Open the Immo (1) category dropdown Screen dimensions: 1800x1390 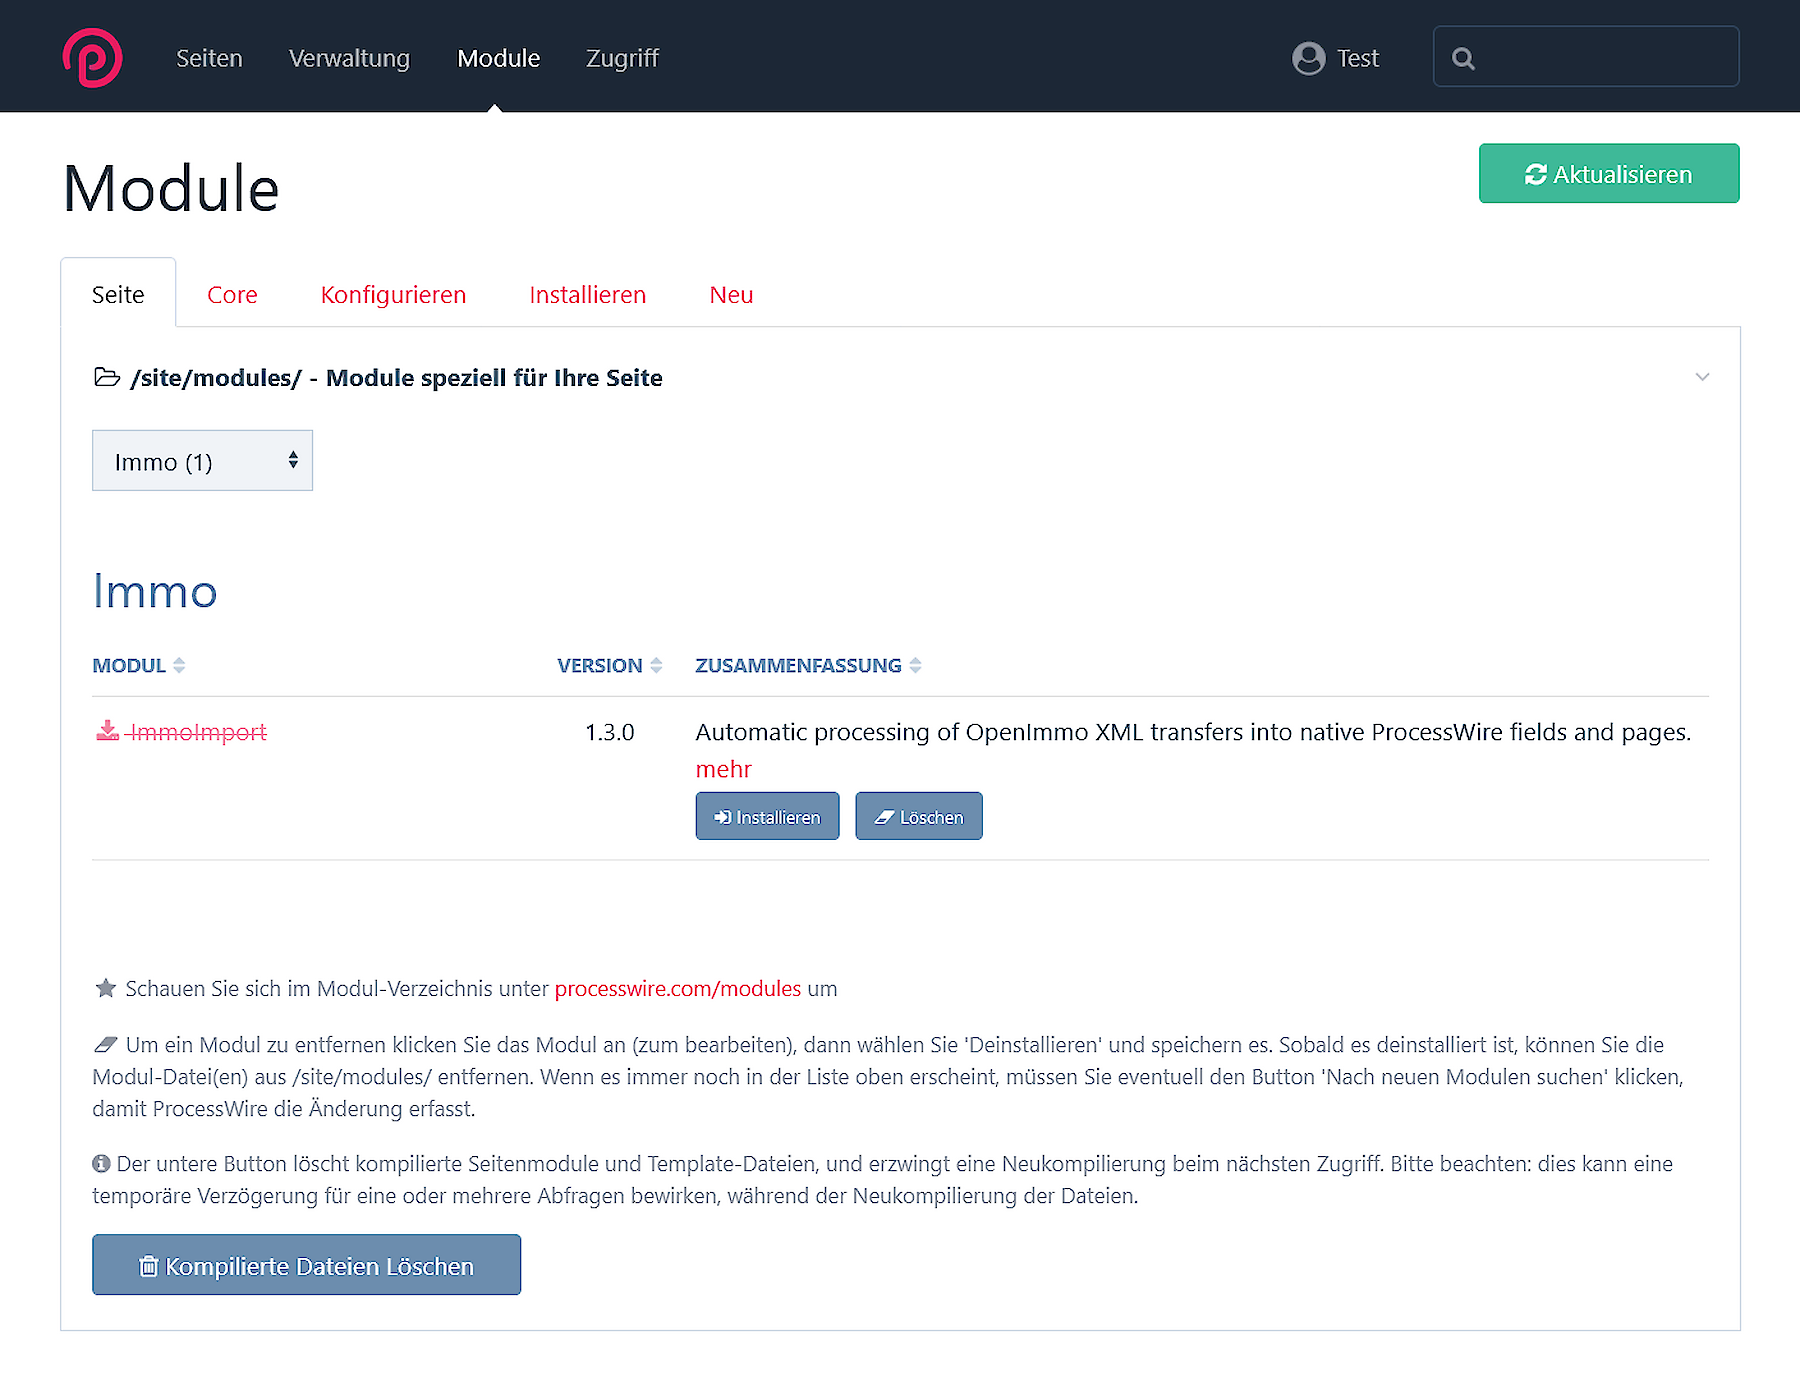[201, 461]
